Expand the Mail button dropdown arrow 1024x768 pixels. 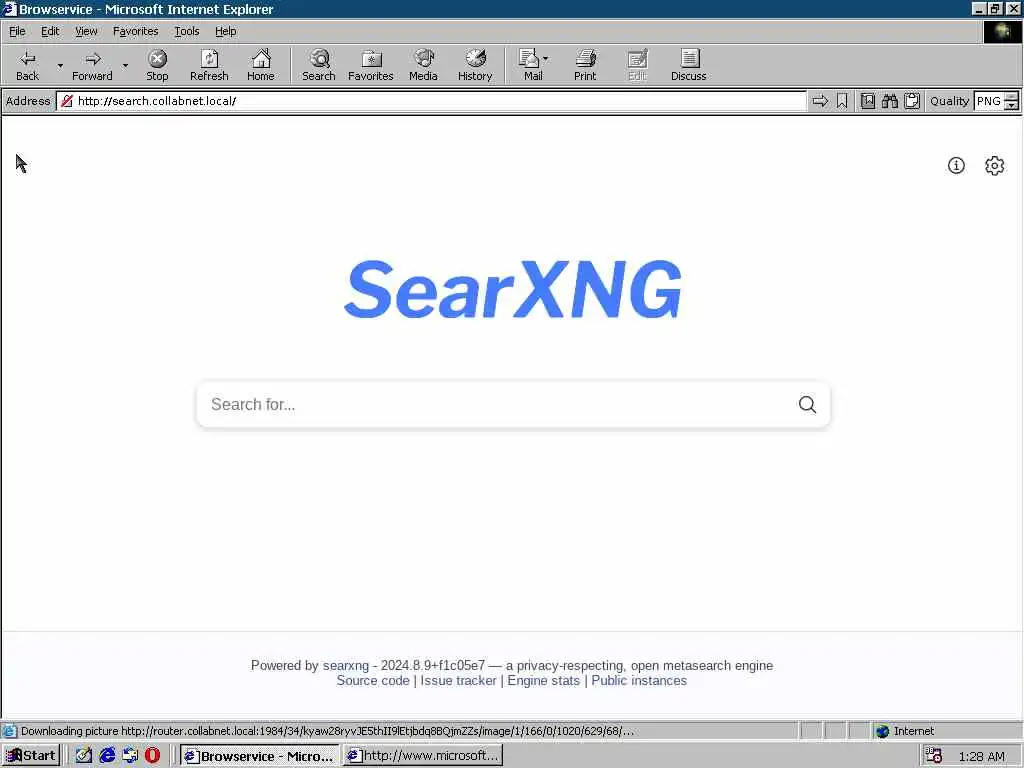click(546, 59)
